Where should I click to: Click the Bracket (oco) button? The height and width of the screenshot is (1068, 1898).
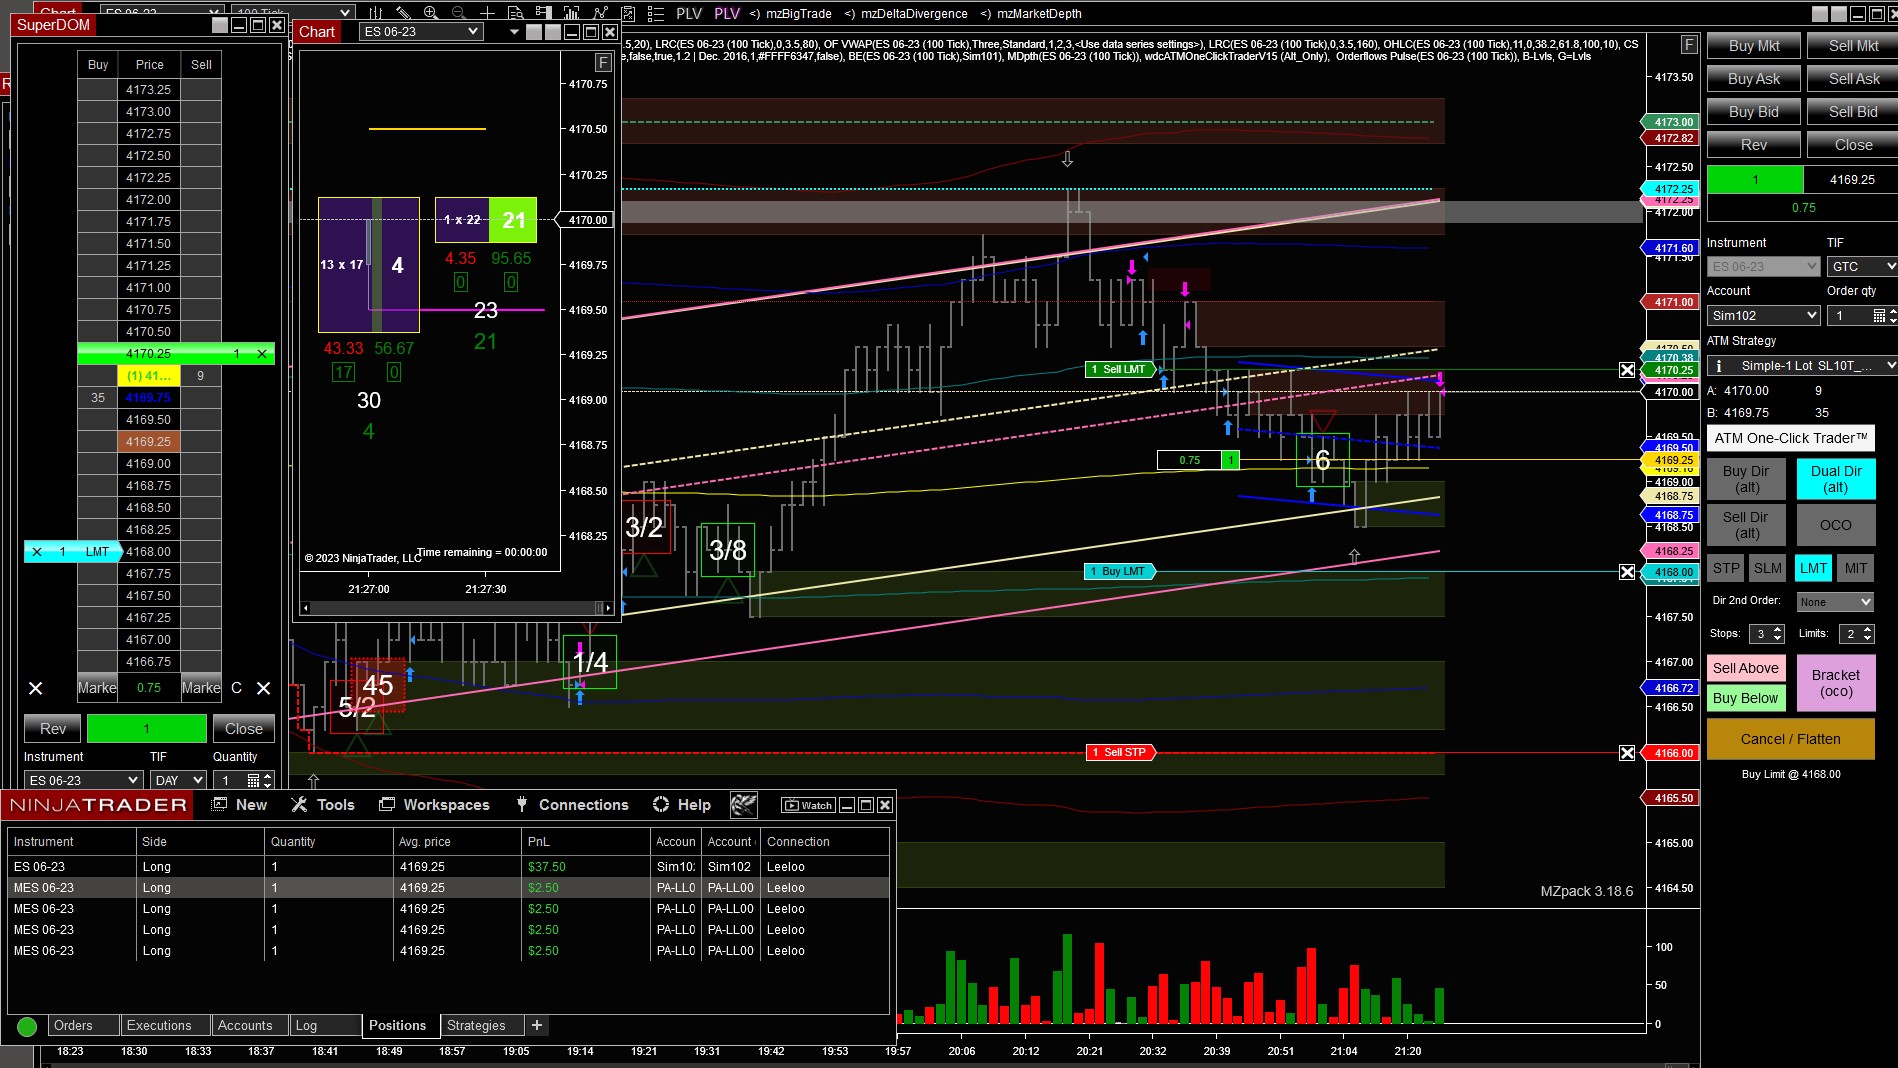(1836, 683)
